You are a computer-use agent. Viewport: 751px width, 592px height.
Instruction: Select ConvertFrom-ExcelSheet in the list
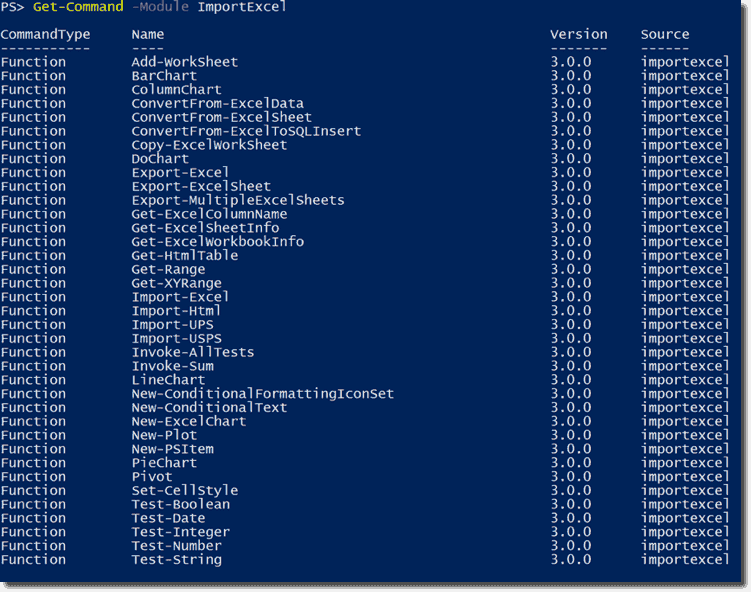pyautogui.click(x=221, y=117)
